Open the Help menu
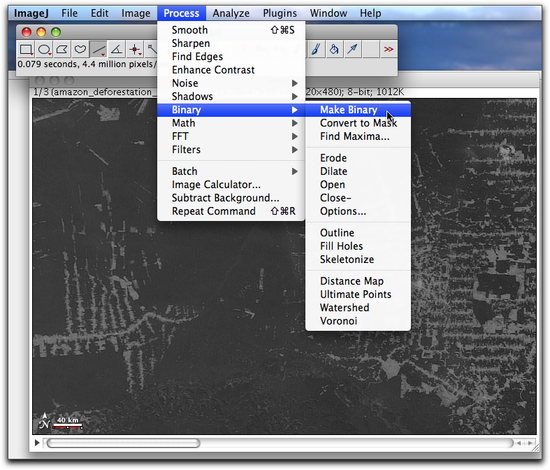The width and height of the screenshot is (550, 470). pyautogui.click(x=370, y=13)
